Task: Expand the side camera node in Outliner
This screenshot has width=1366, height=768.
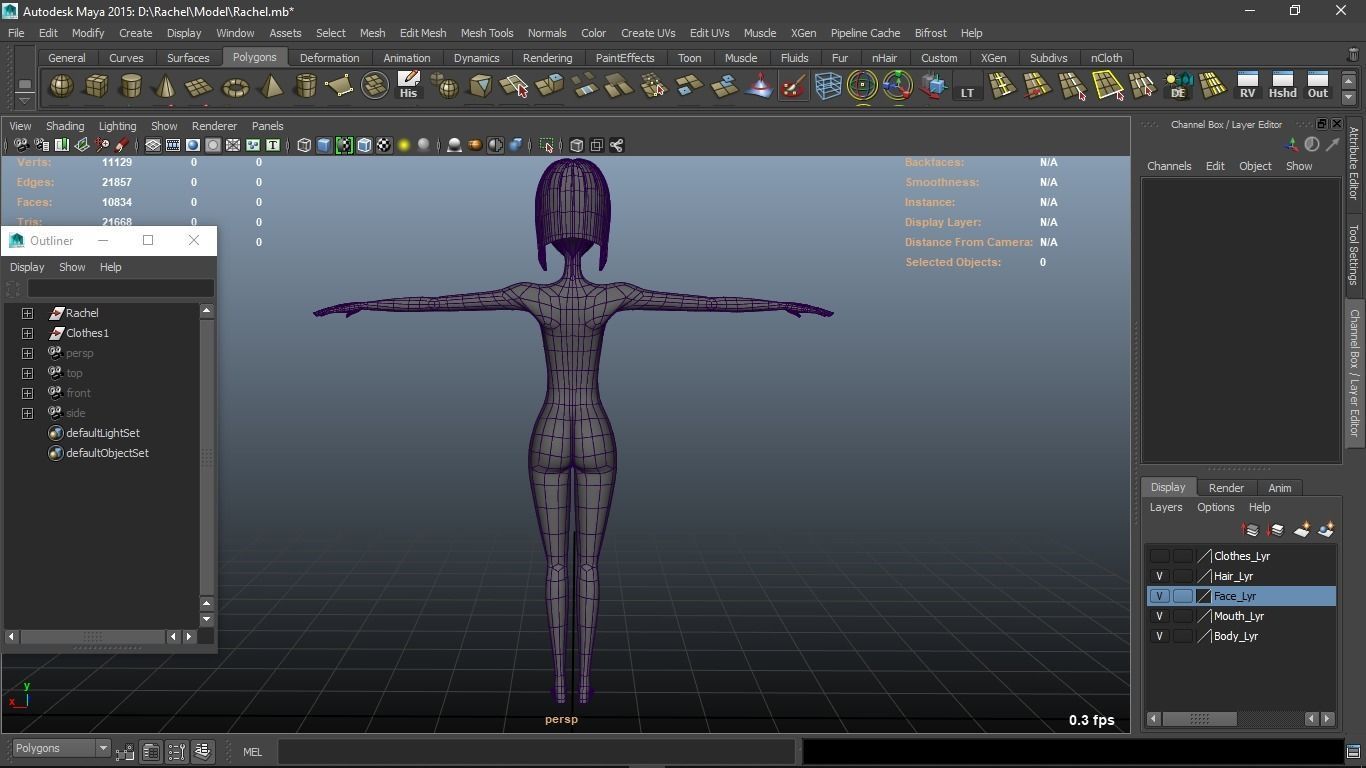Action: click(x=28, y=413)
